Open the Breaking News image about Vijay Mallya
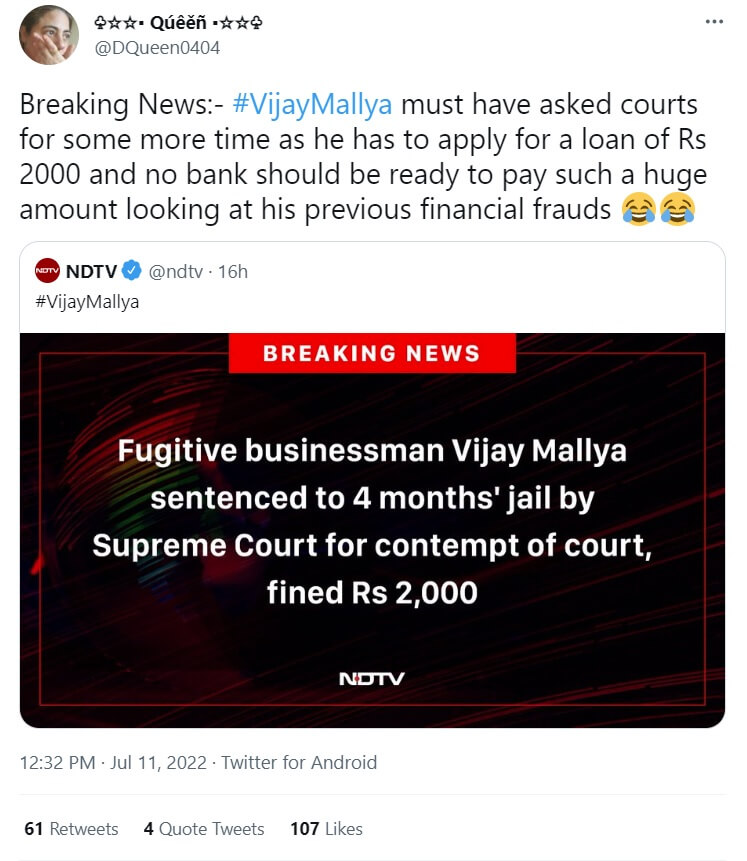Viewport: 747px width, 861px height. 372,530
